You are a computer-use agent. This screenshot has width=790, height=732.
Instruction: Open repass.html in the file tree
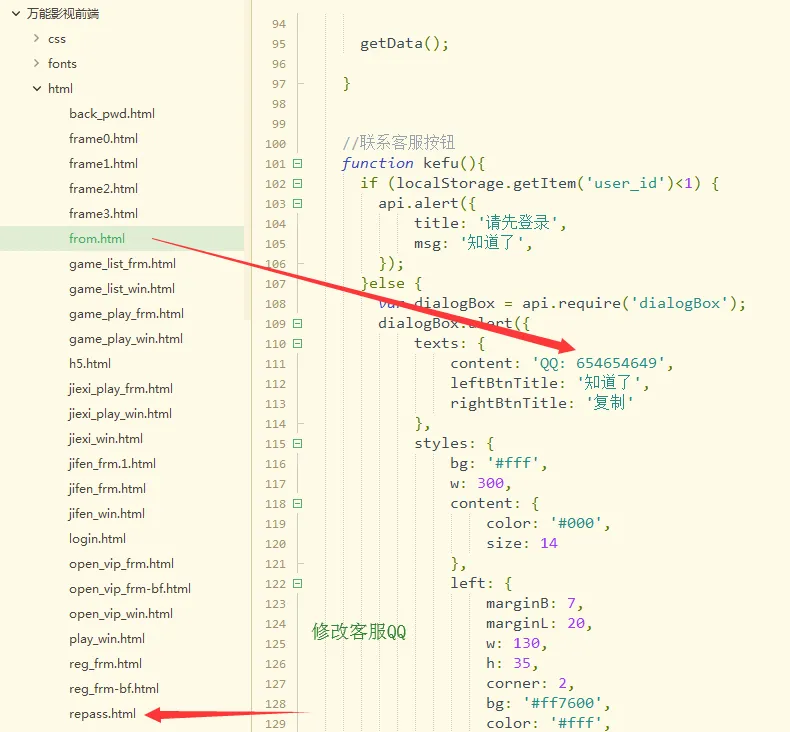pos(102,714)
